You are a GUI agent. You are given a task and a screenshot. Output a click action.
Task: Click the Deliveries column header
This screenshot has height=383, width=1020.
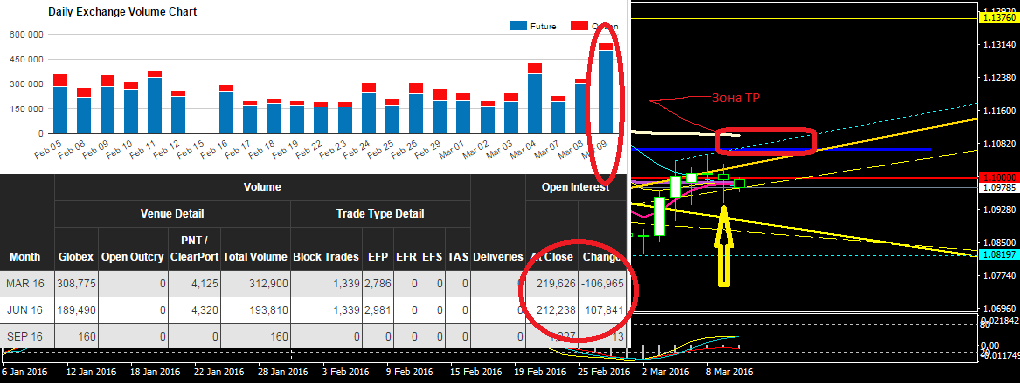498,257
